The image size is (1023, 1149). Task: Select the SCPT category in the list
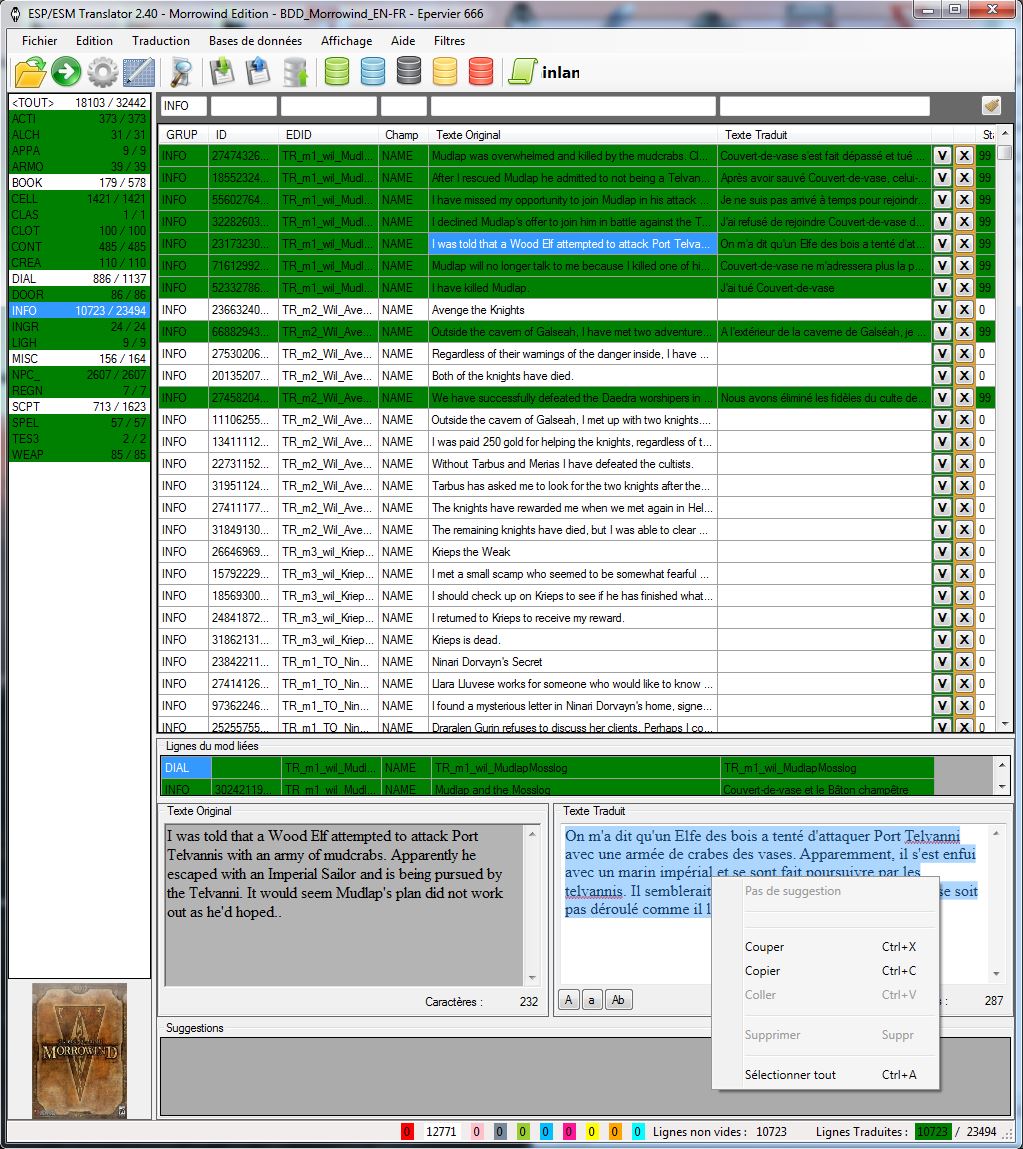pyautogui.click(x=79, y=407)
